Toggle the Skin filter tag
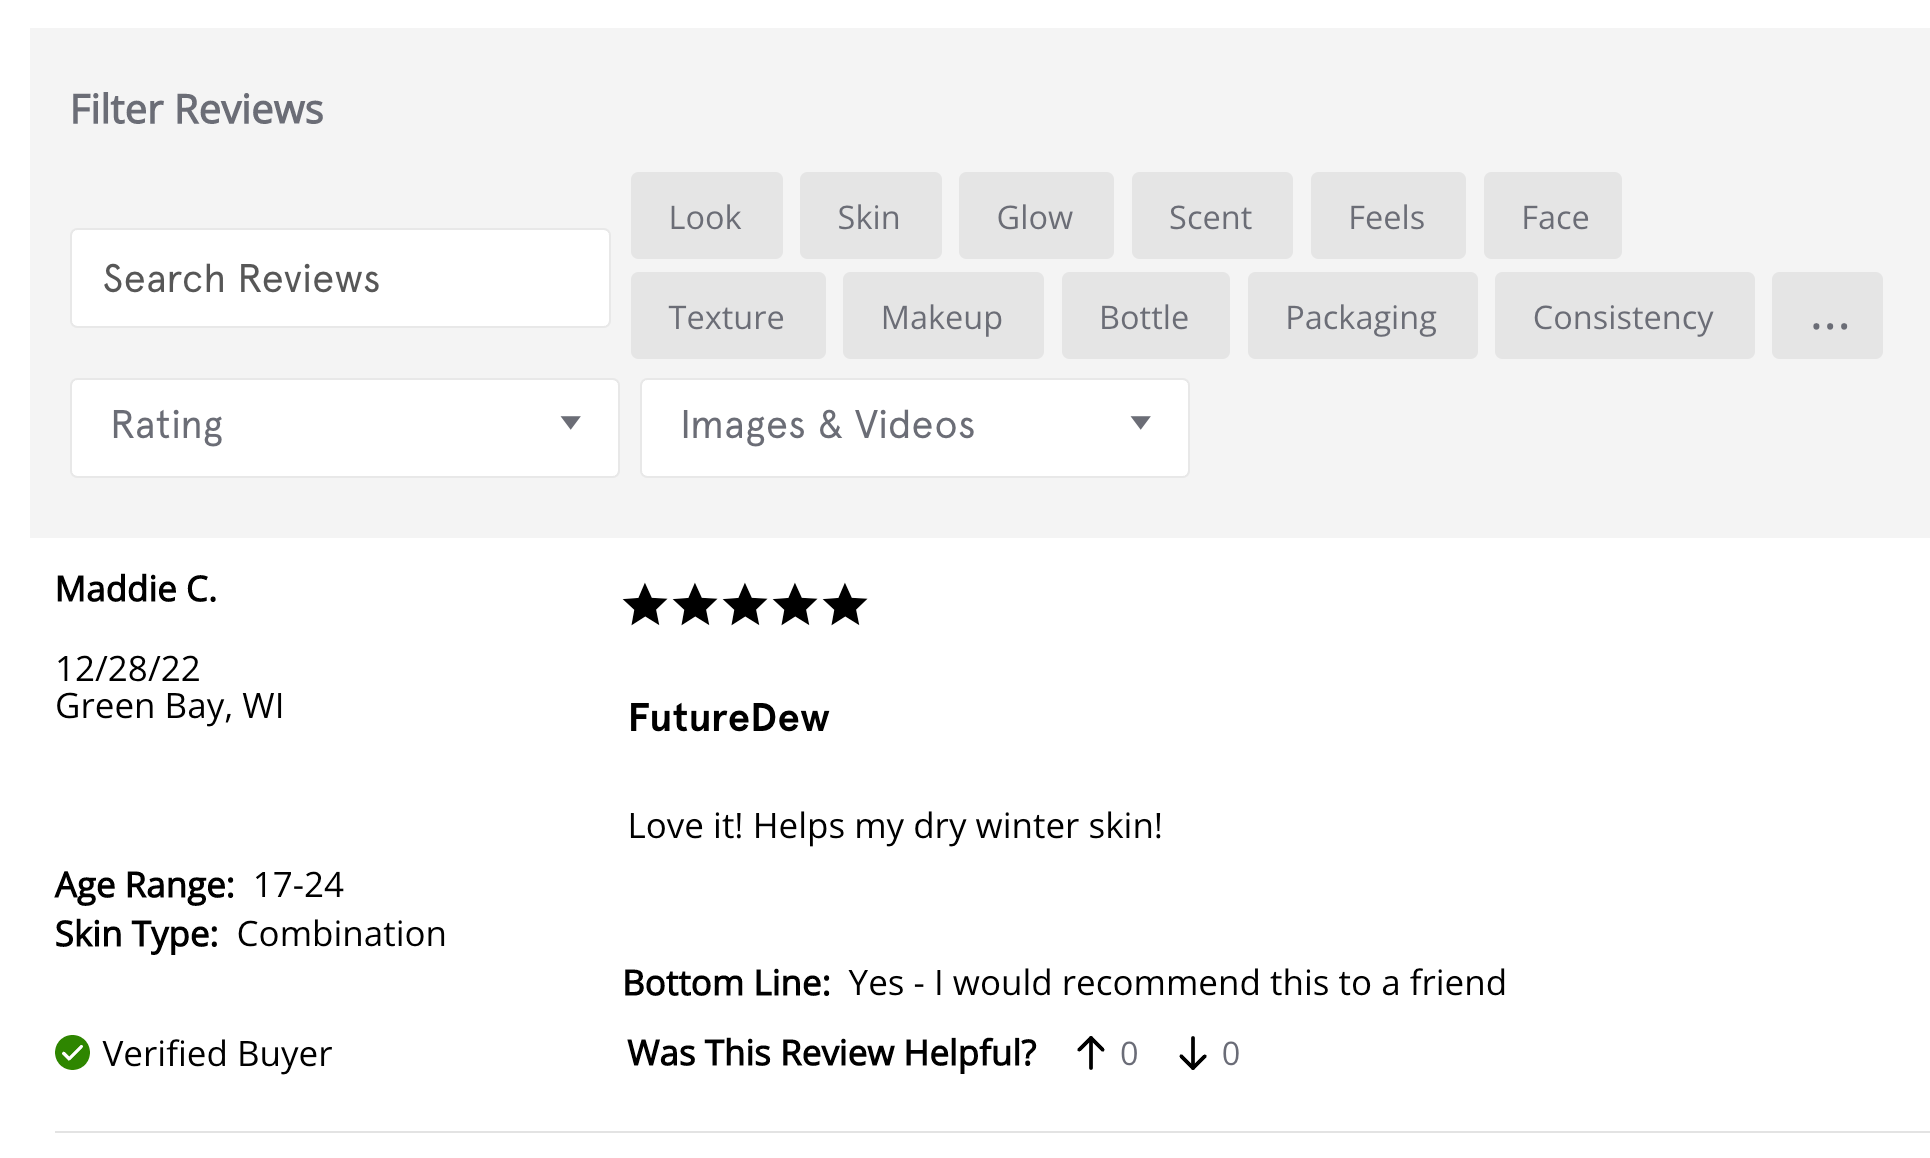The height and width of the screenshot is (1158, 1930). coord(869,216)
